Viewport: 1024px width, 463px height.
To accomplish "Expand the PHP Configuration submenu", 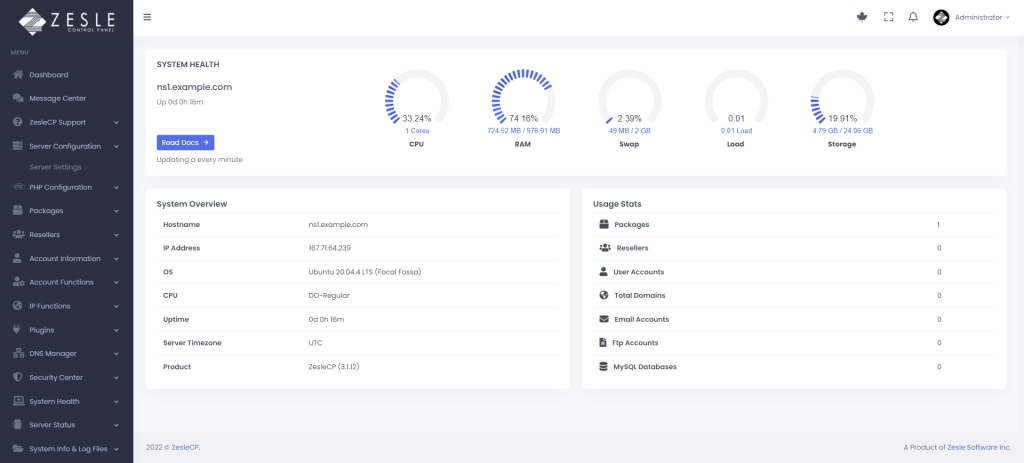I will click(x=116, y=187).
